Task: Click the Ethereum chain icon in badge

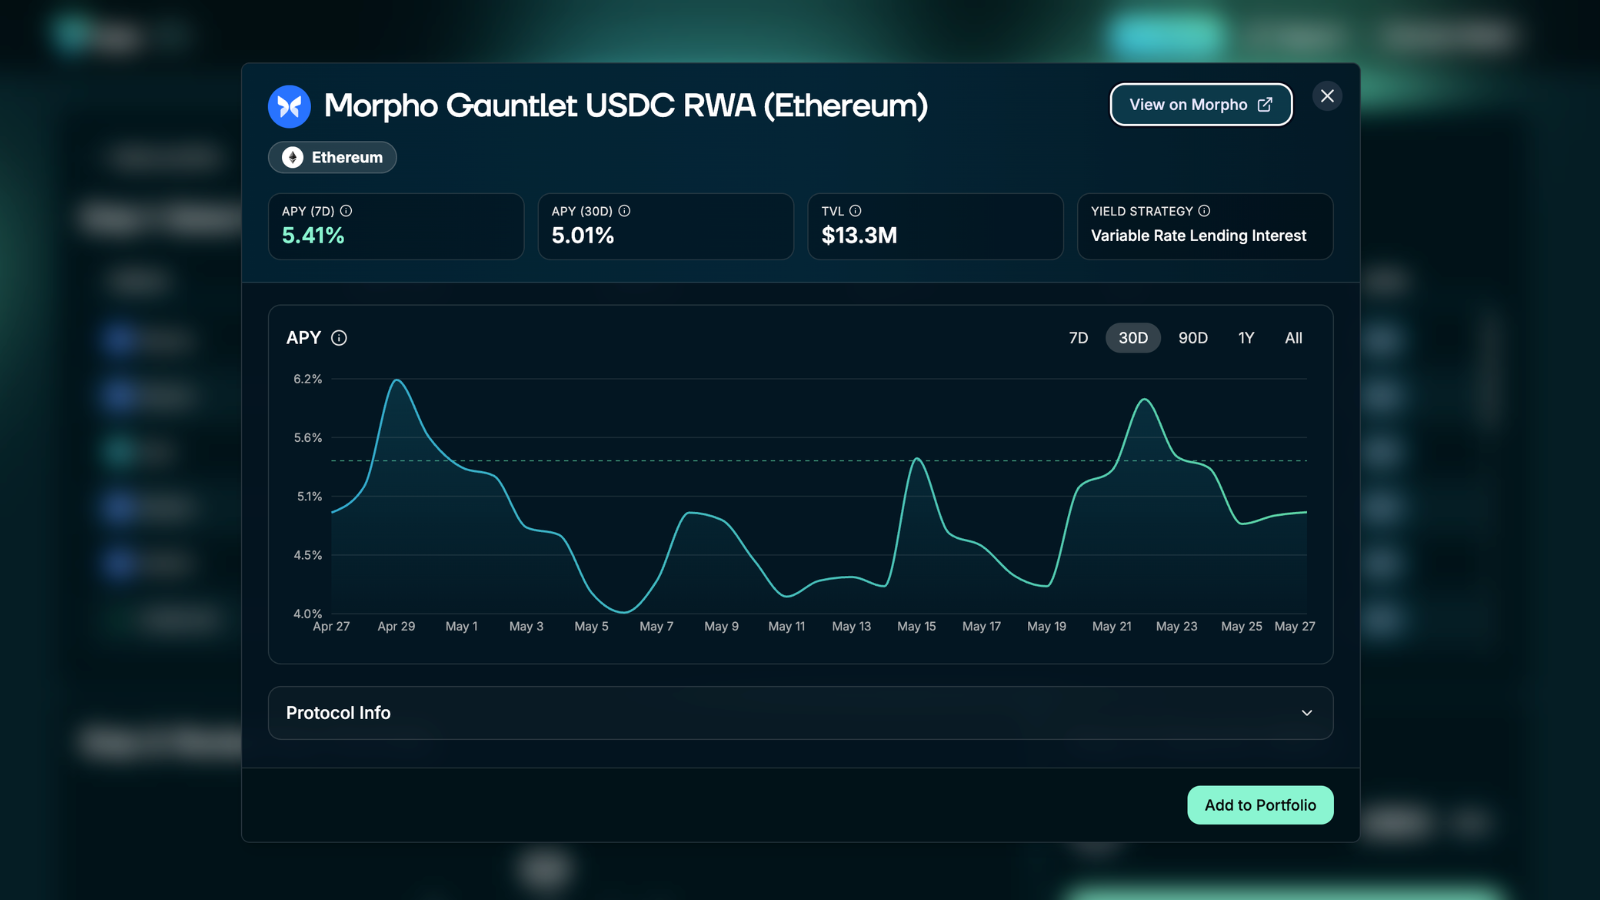Action: click(292, 157)
